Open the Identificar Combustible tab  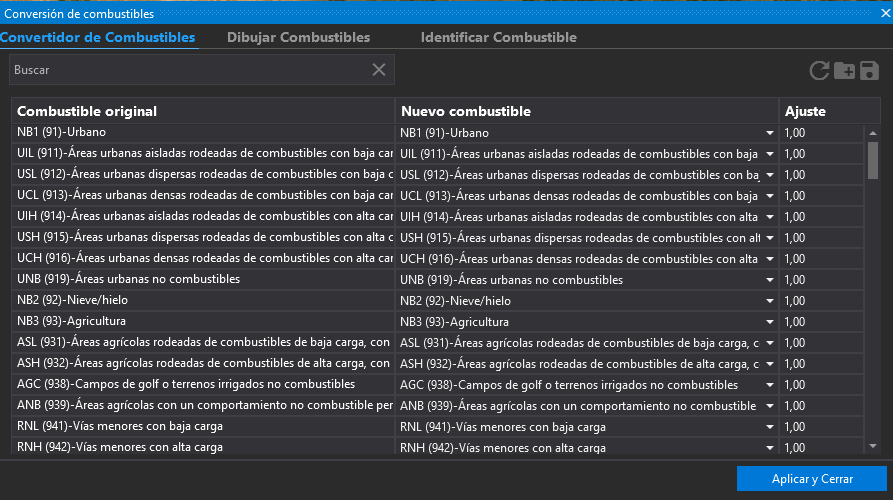tap(498, 37)
